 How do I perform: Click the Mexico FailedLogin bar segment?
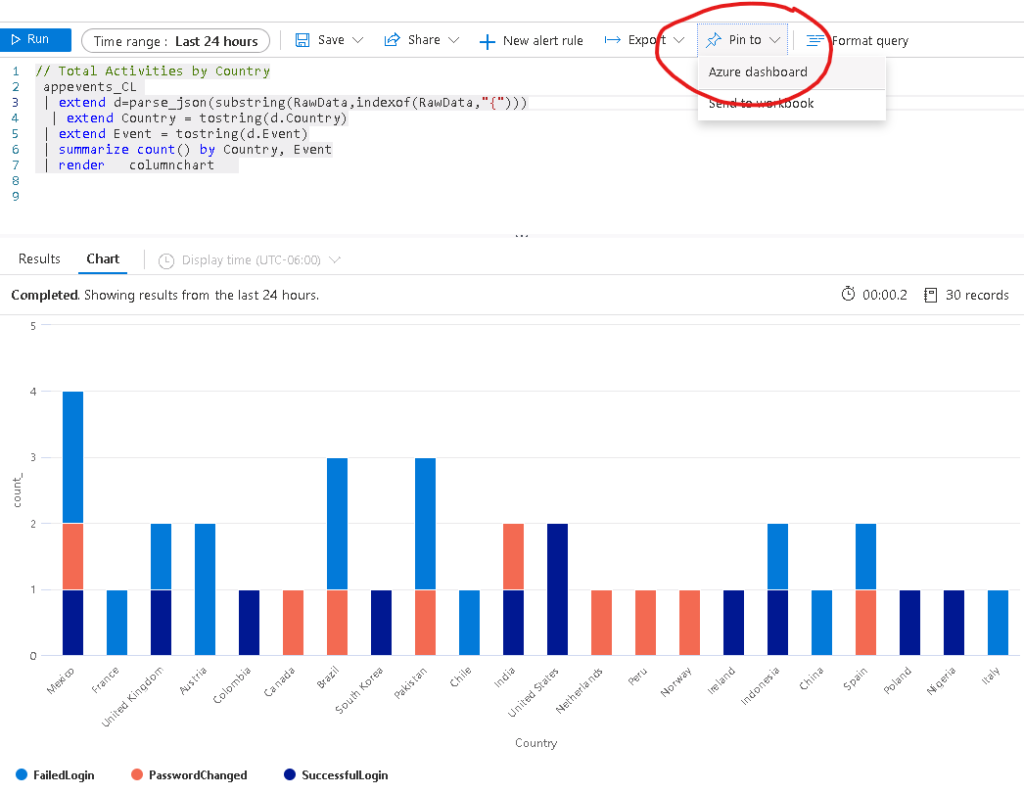pyautogui.click(x=73, y=457)
